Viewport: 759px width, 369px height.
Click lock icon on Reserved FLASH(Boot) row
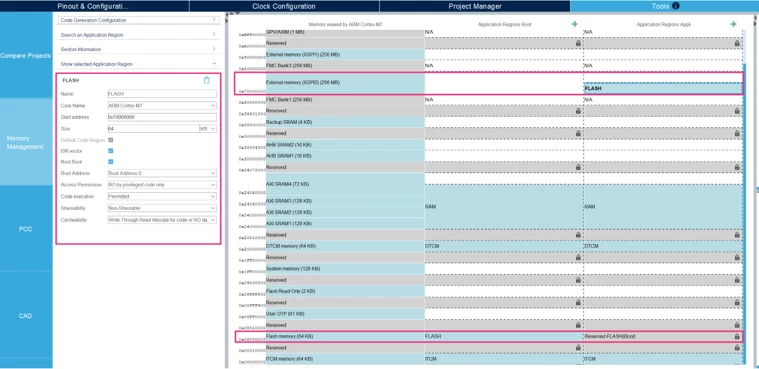(737, 336)
